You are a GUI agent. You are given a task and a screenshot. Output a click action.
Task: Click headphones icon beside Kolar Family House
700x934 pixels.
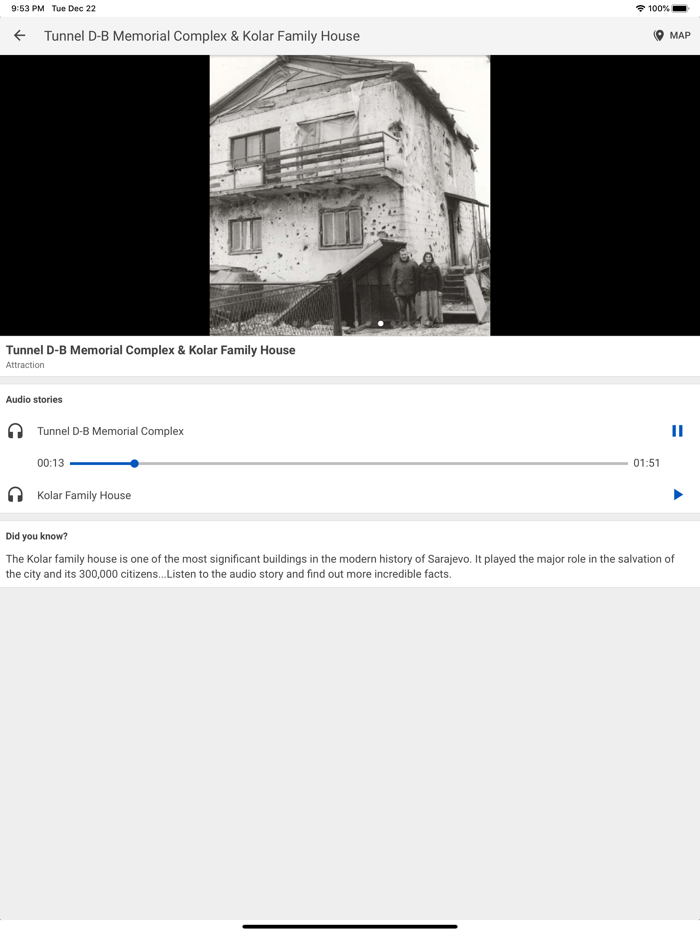15,494
